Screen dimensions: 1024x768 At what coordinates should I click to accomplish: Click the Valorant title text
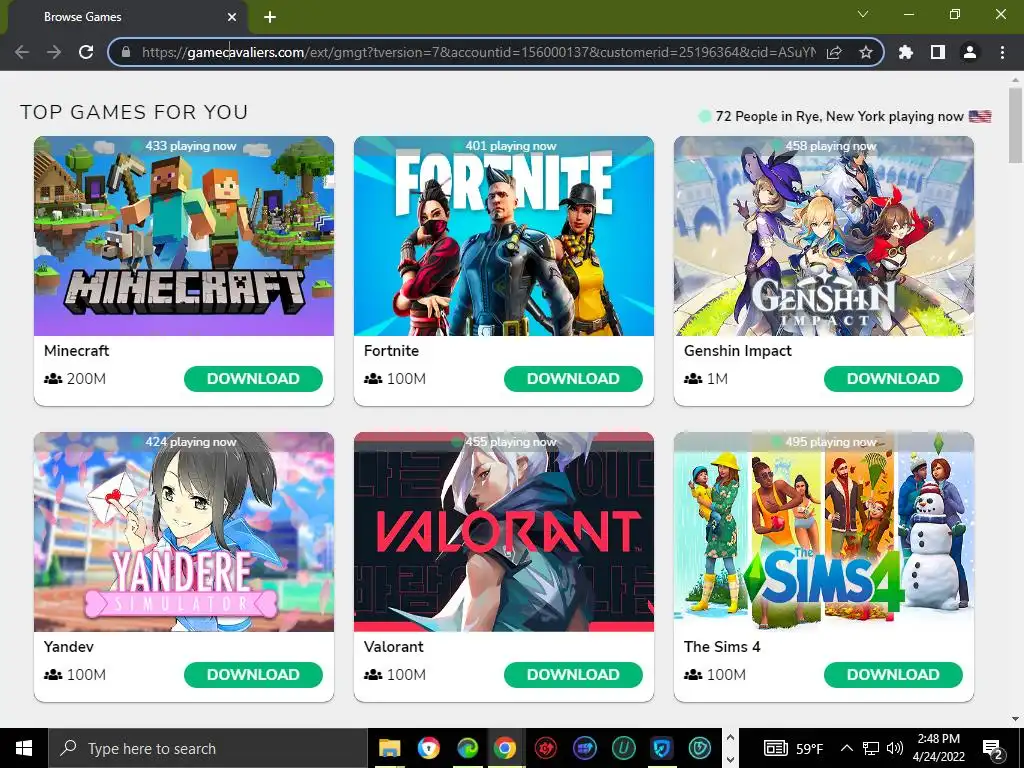tap(393, 647)
